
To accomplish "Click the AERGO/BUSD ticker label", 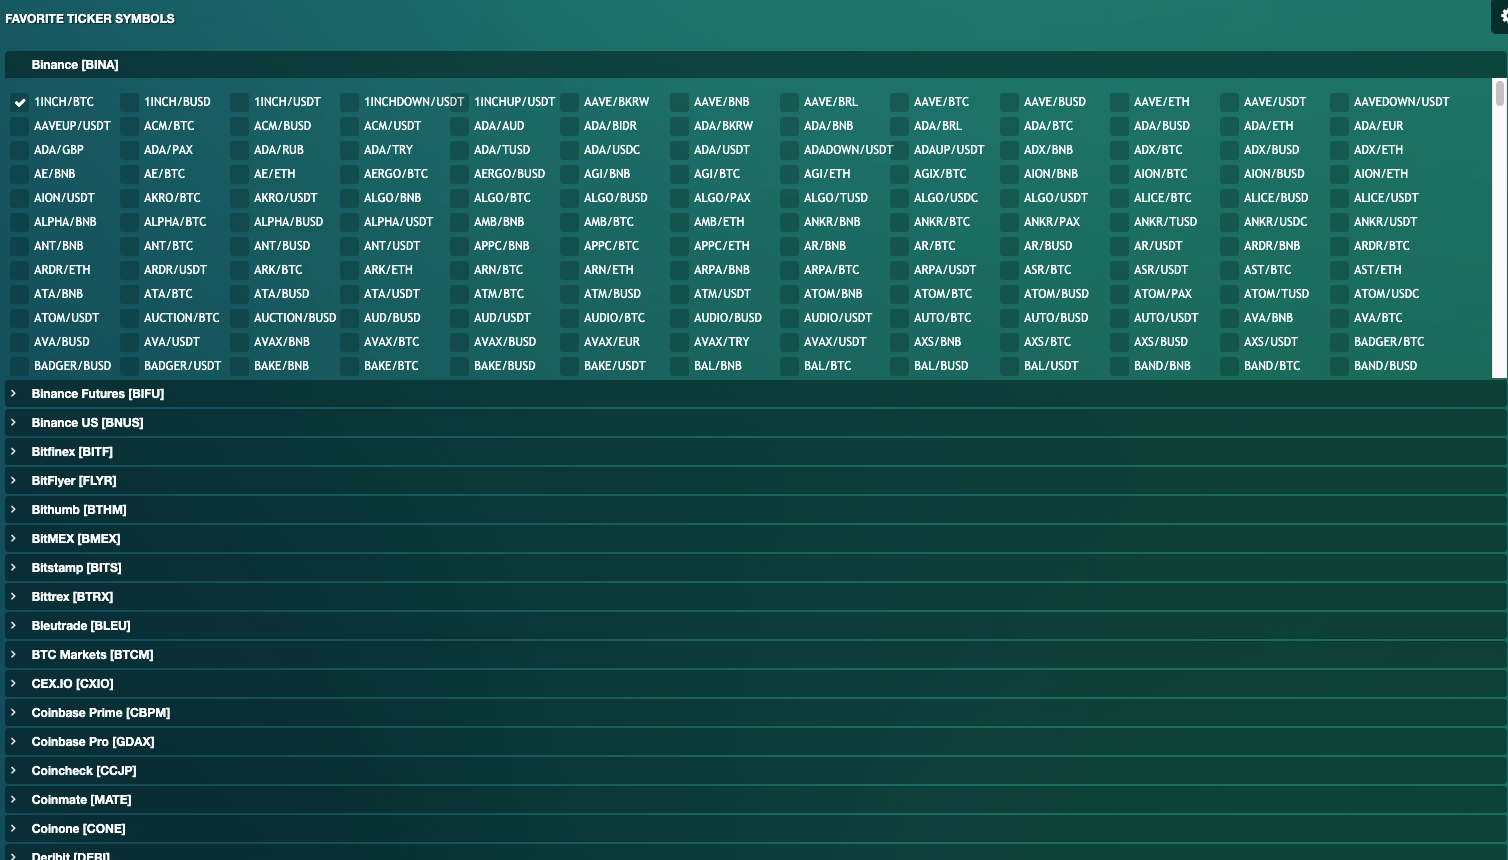I will (509, 174).
